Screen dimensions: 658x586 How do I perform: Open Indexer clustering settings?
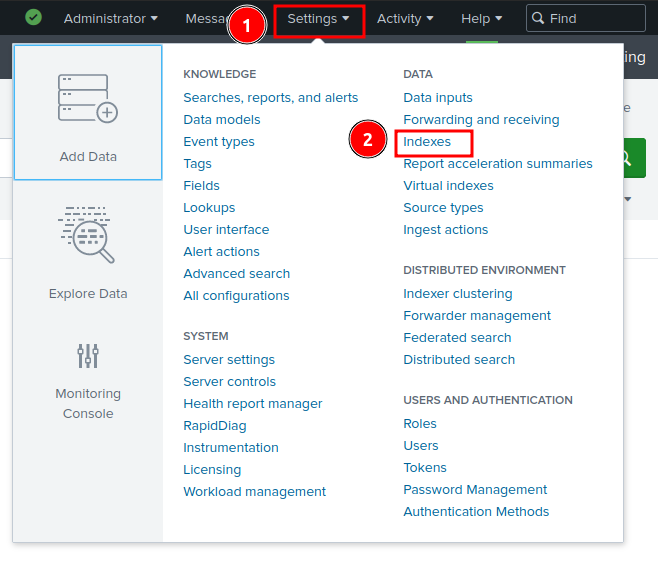[458, 294]
